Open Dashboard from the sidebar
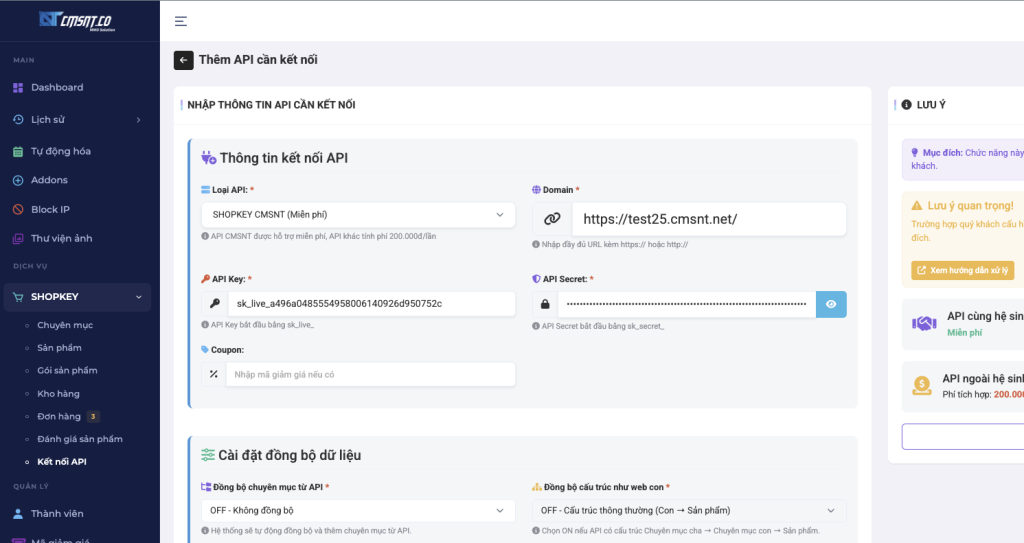 click(57, 87)
